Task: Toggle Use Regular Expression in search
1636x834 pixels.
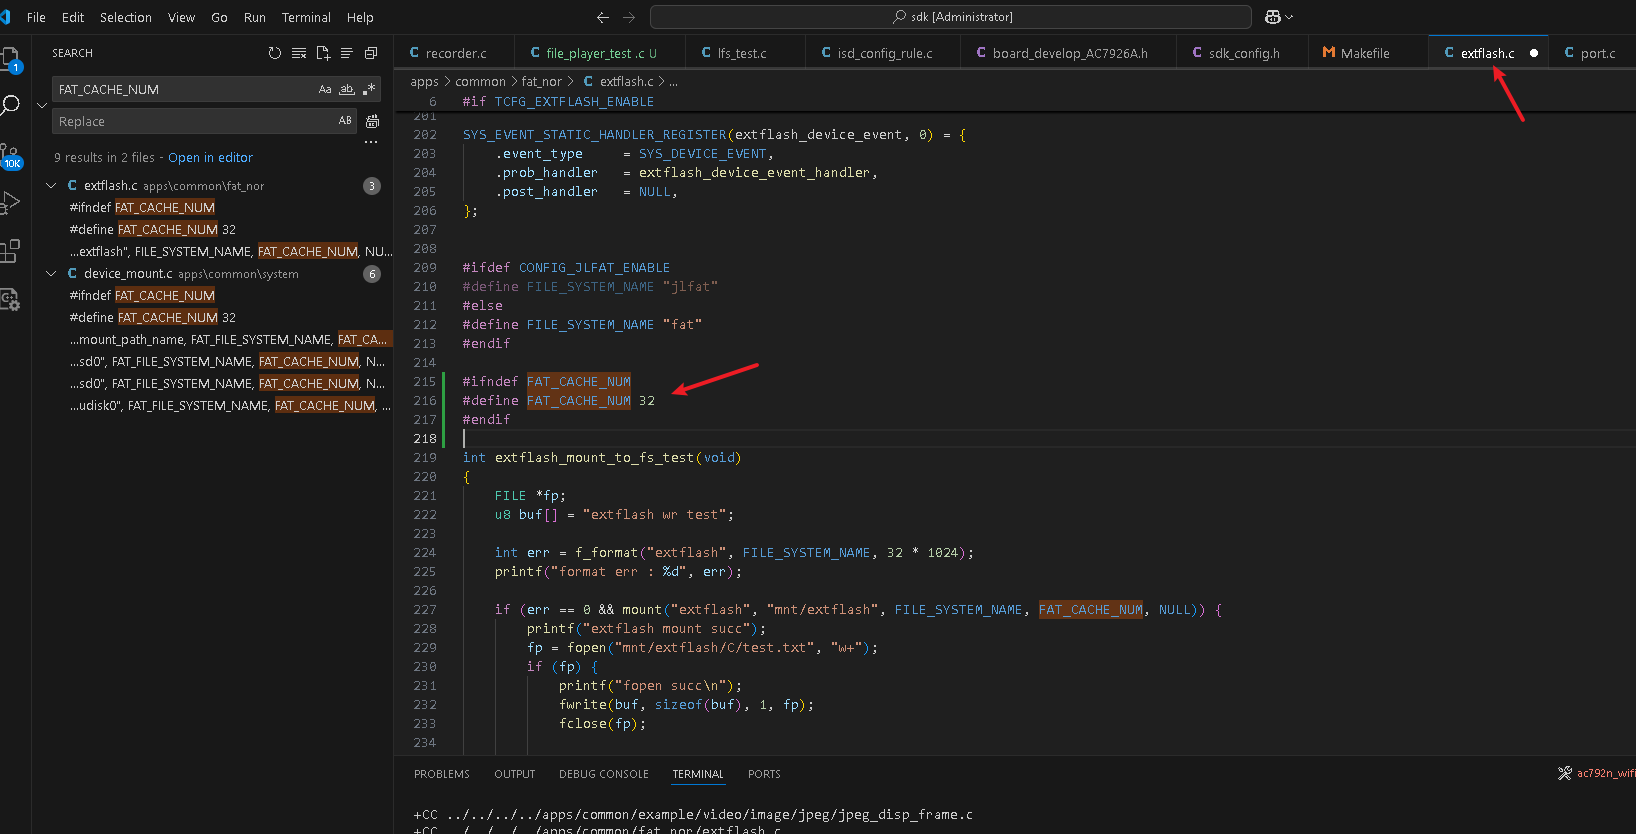Action: click(x=369, y=89)
